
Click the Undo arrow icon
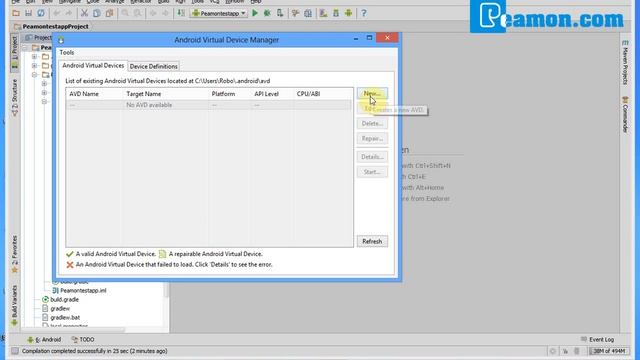point(57,13)
